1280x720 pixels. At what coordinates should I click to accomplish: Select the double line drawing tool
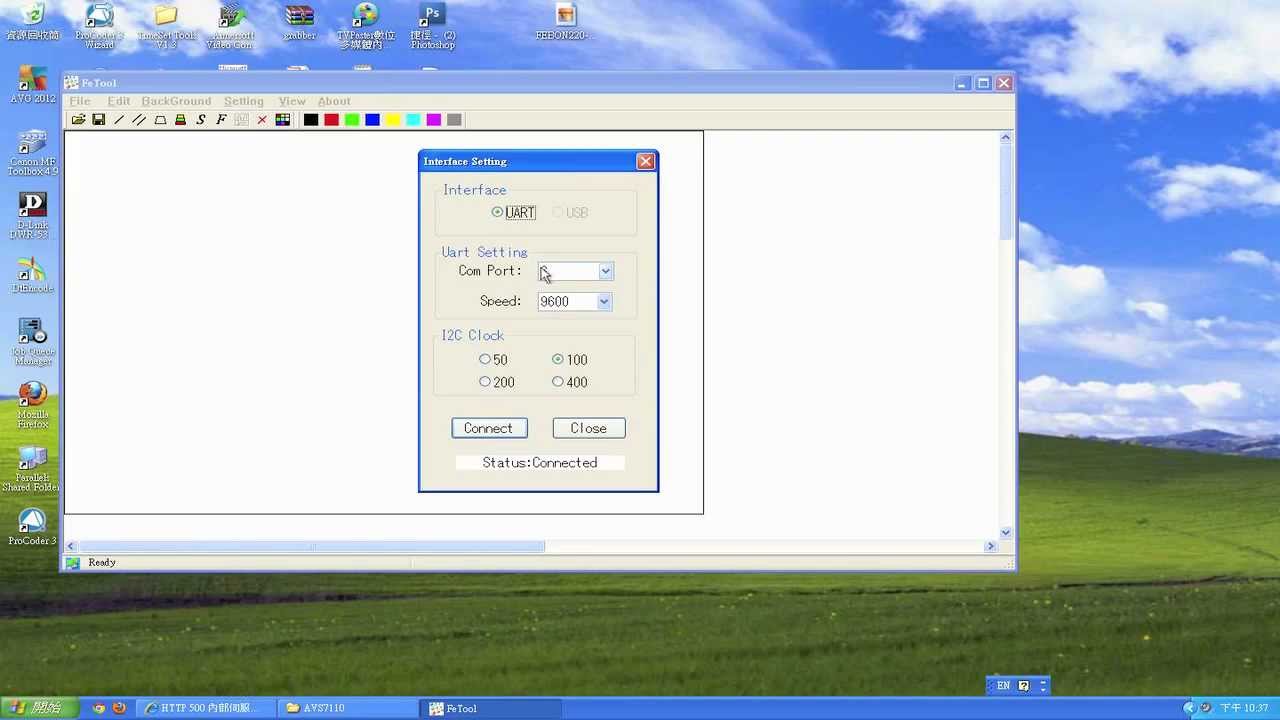[x=139, y=120]
